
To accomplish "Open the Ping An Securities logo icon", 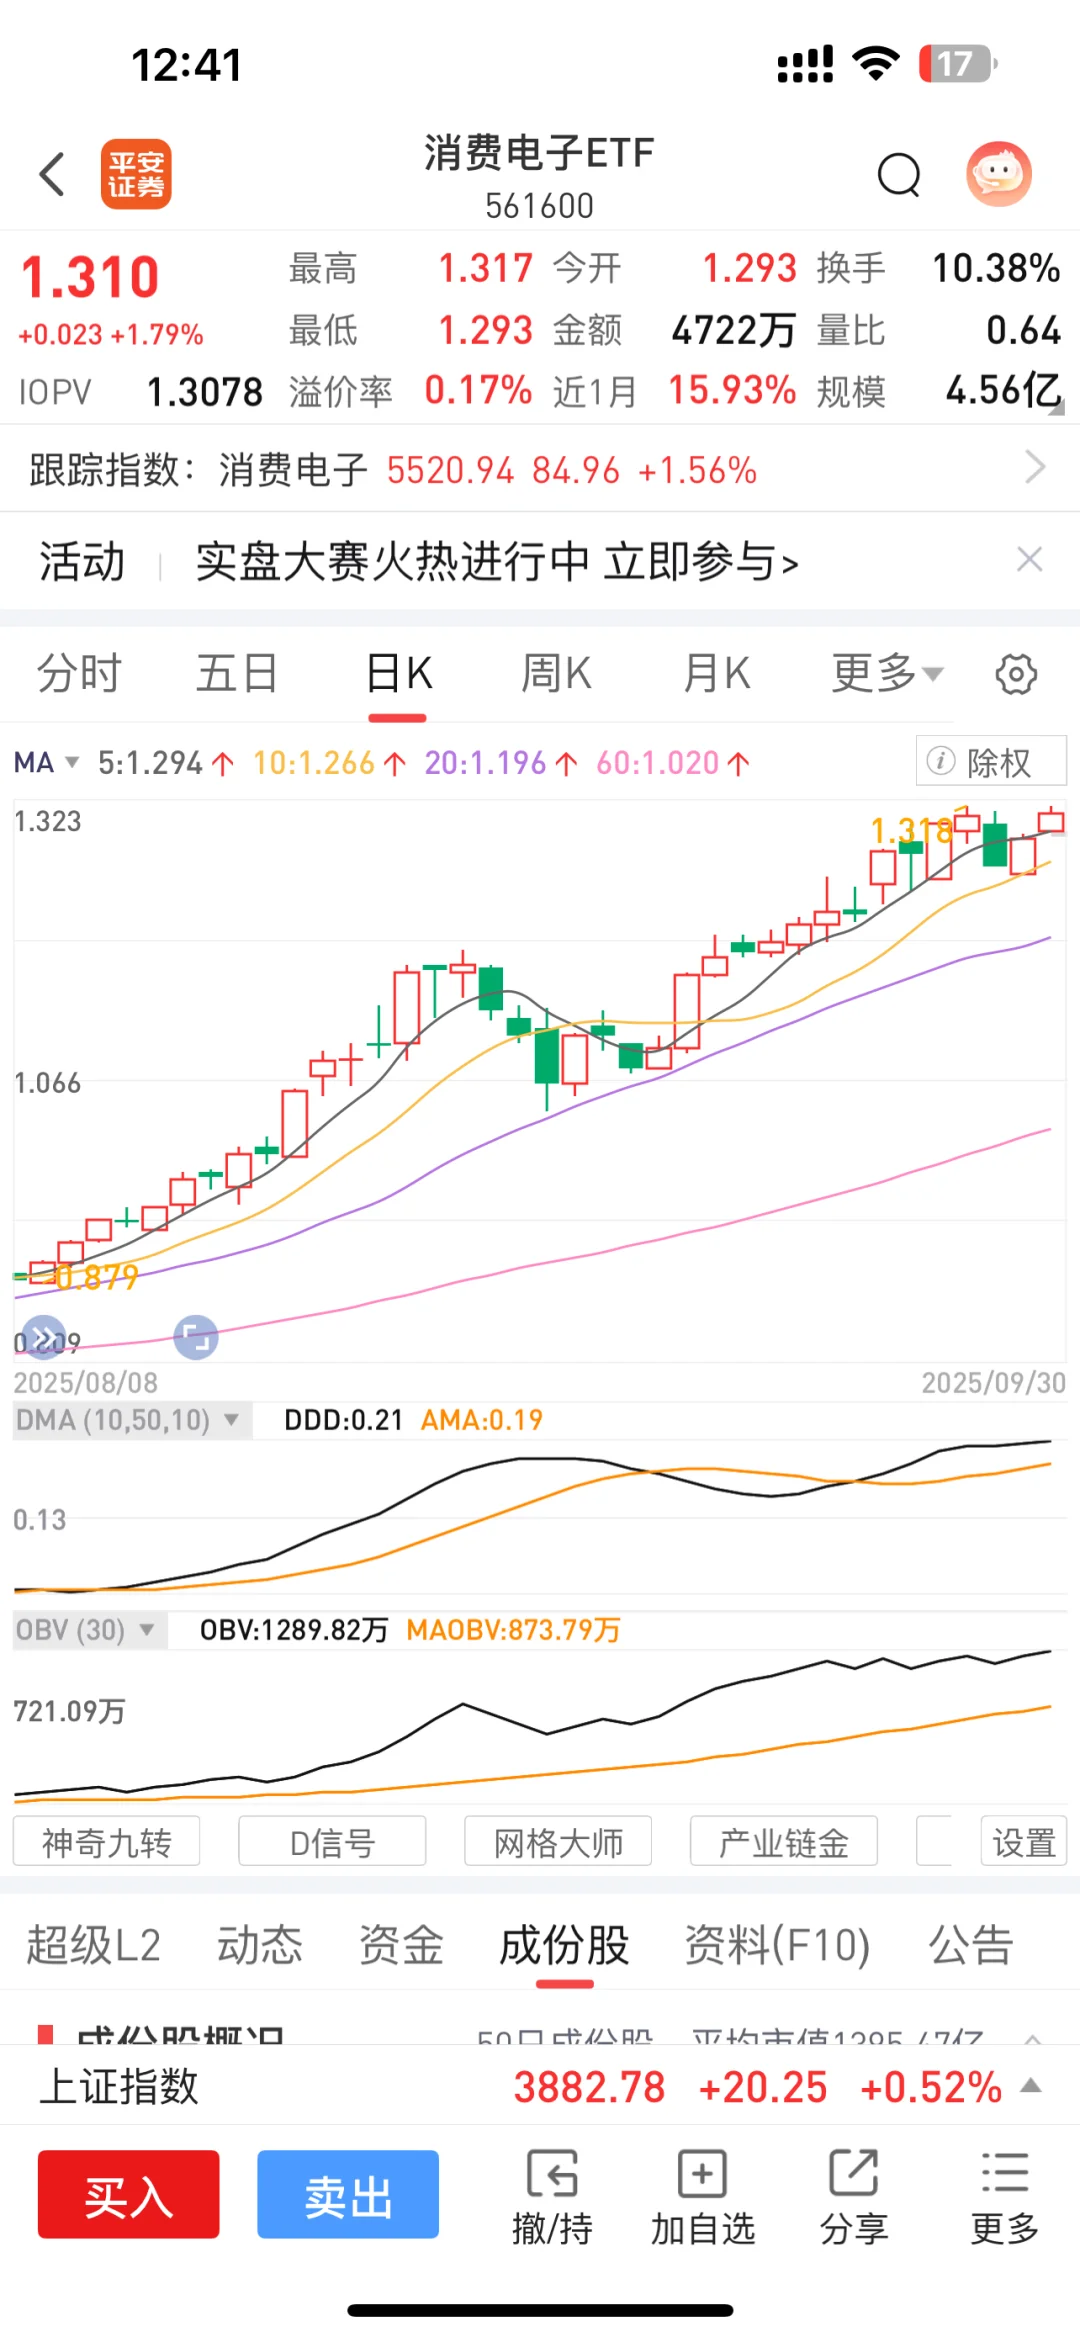I will (136, 174).
